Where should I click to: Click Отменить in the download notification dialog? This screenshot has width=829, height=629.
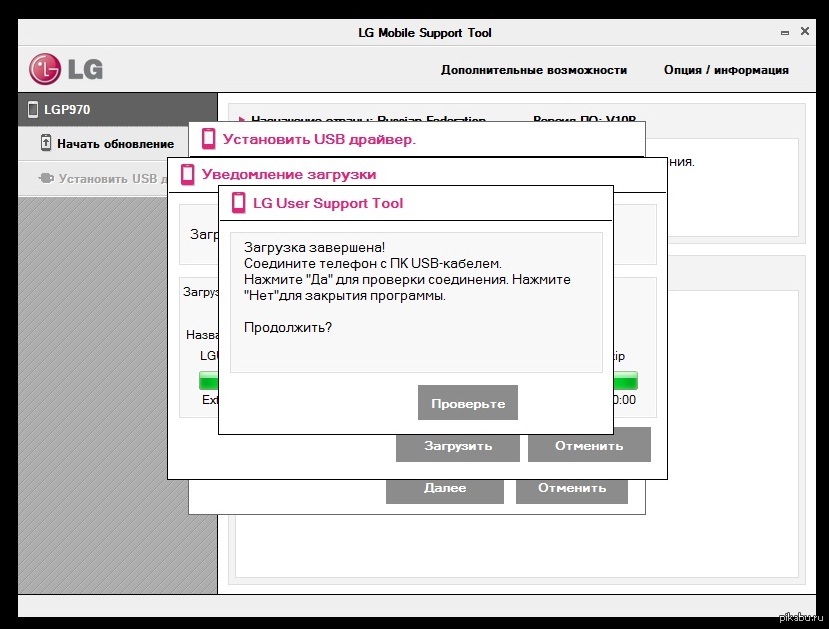point(589,445)
